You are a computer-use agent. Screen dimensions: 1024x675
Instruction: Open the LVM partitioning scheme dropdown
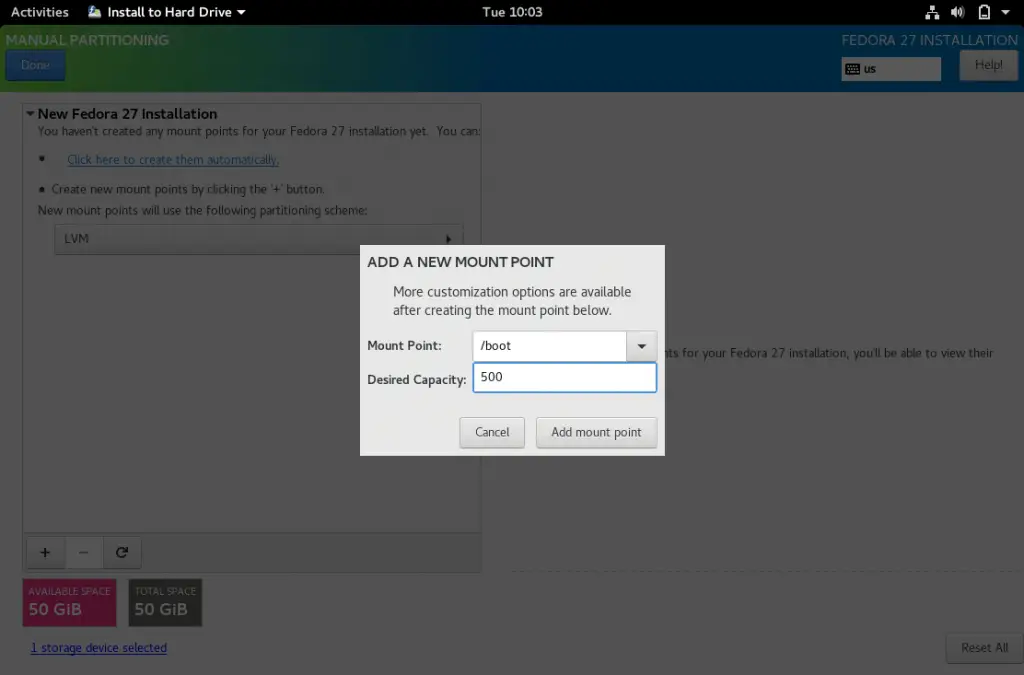pyautogui.click(x=259, y=239)
